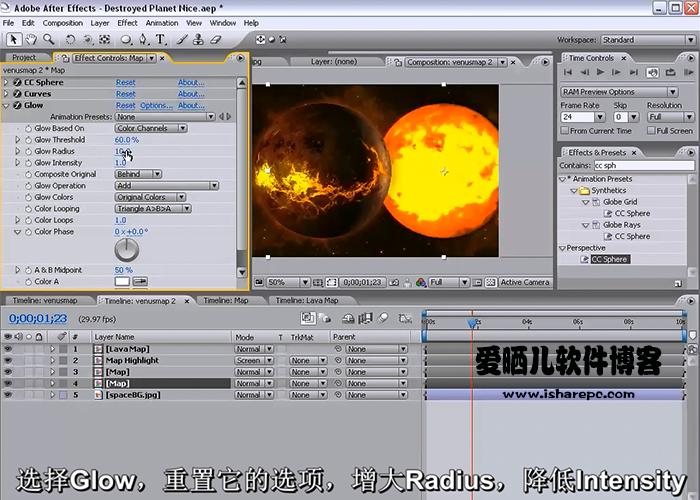Jump to first frame in Time Controls
700x500 pixels.
(568, 72)
